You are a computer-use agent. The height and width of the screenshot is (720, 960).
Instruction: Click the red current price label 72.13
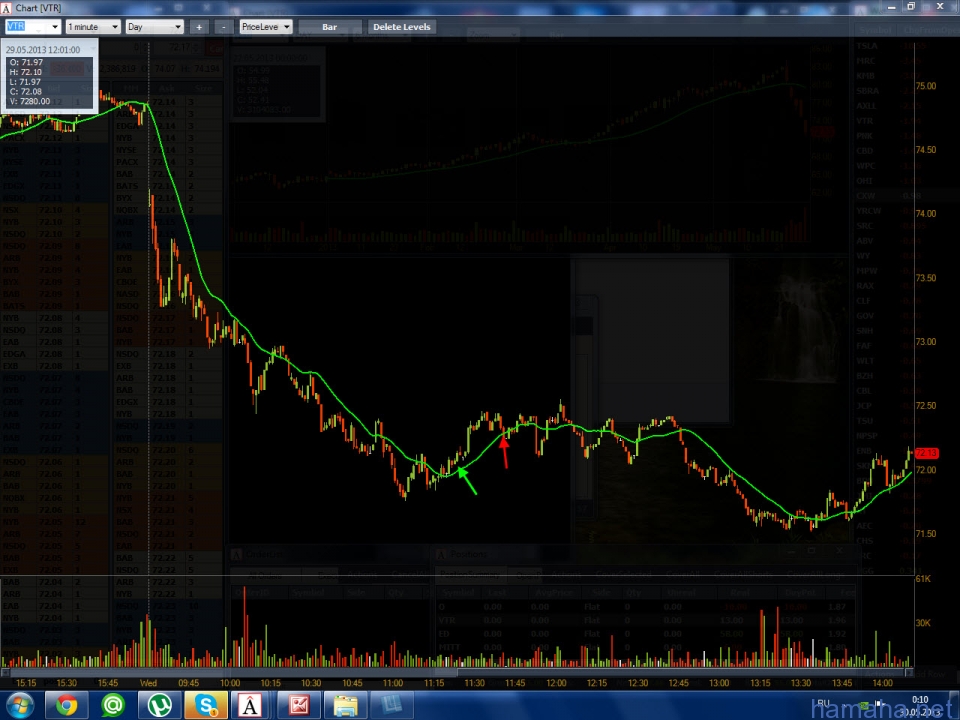(926, 454)
